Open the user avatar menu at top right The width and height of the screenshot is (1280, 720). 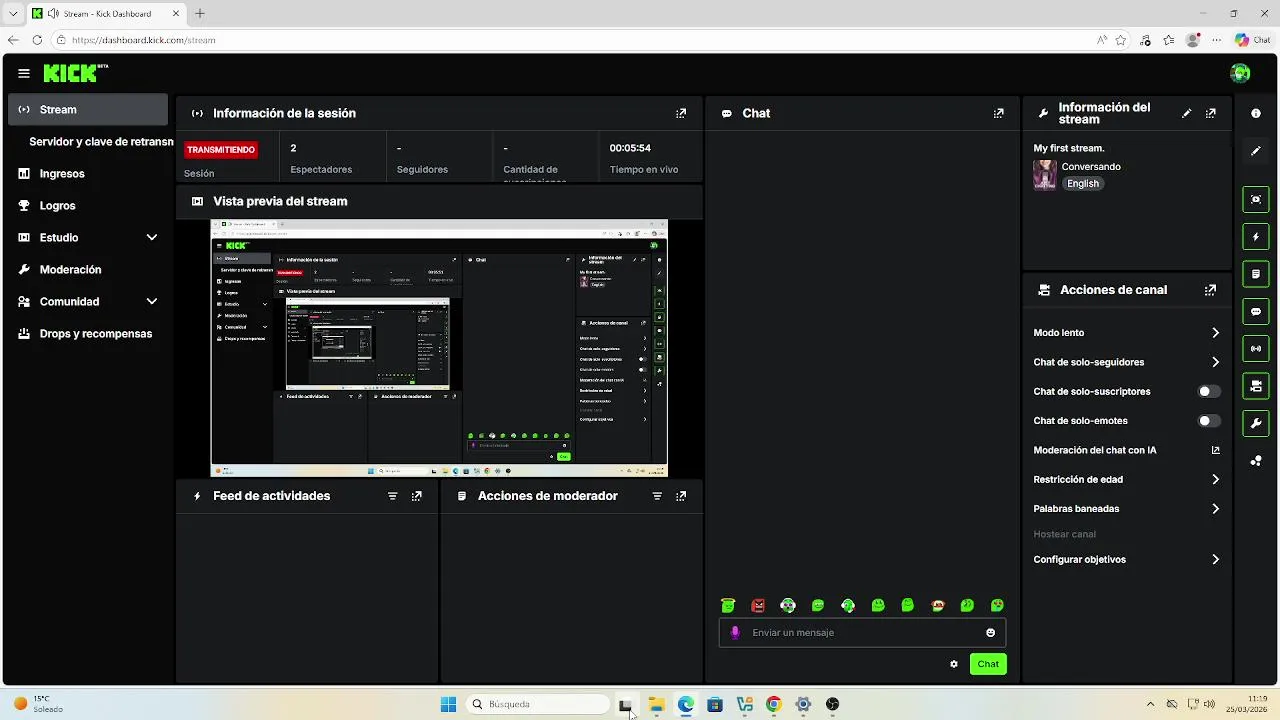click(x=1240, y=73)
